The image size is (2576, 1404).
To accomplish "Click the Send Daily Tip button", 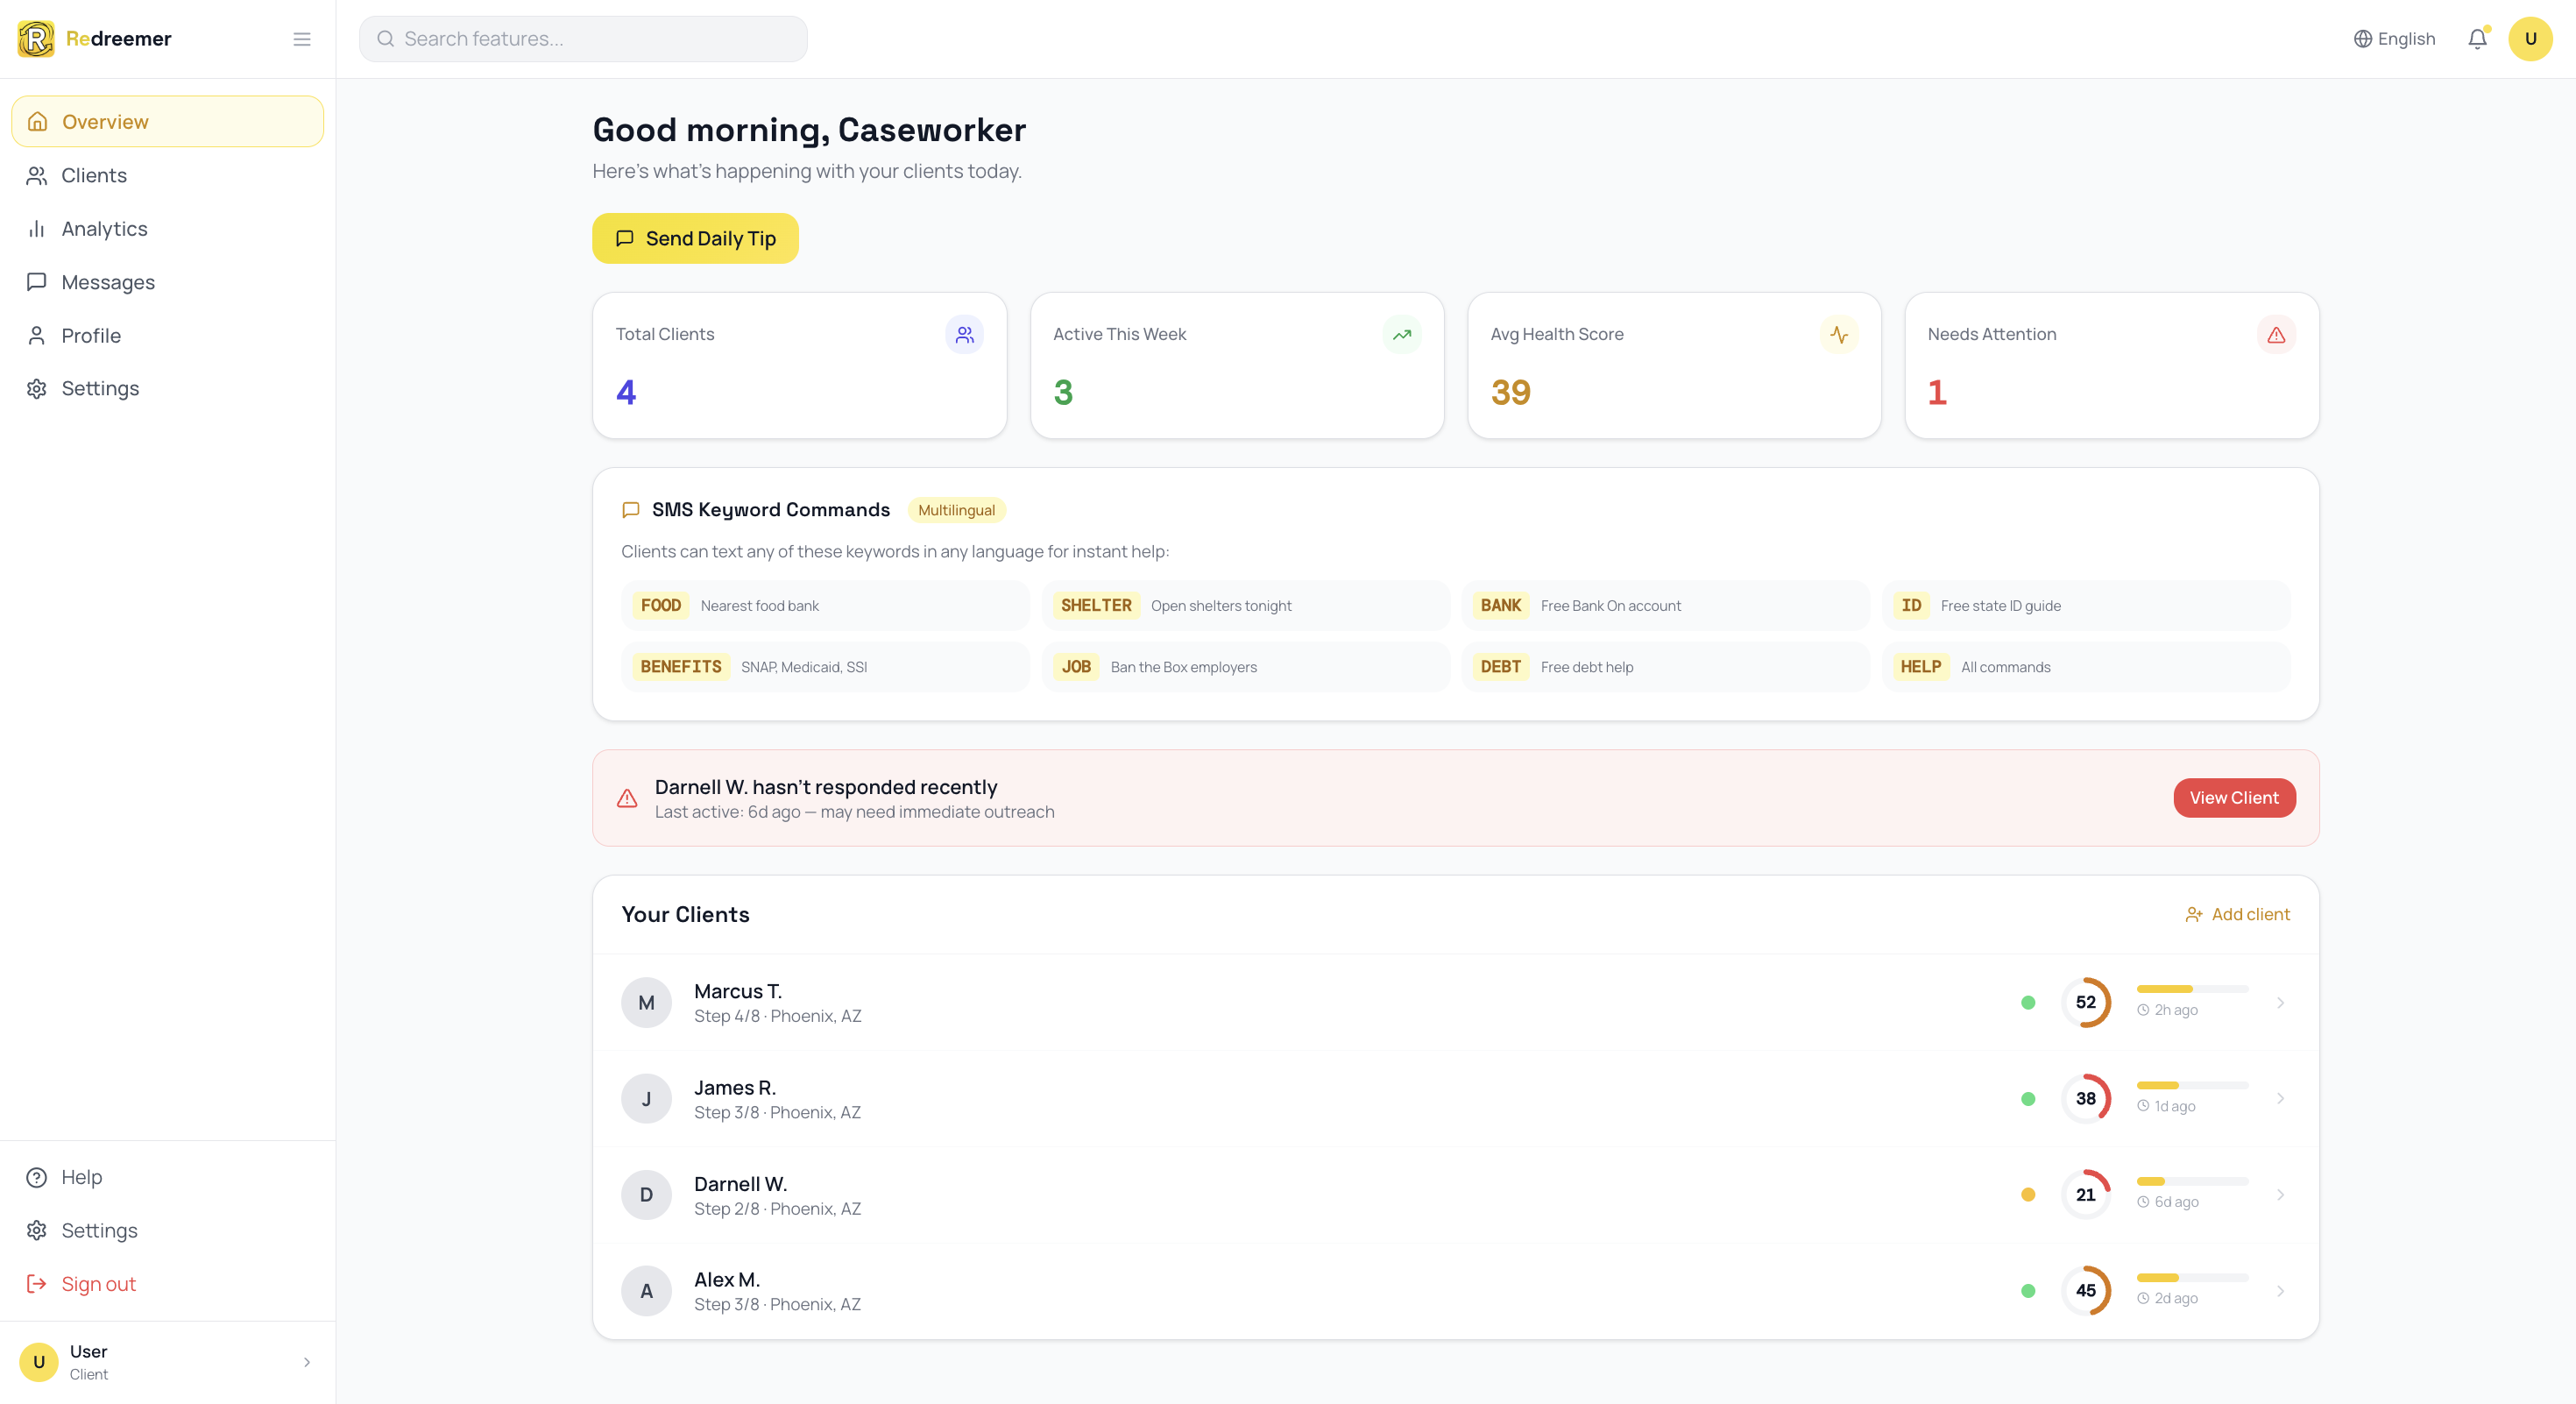I will (x=695, y=238).
